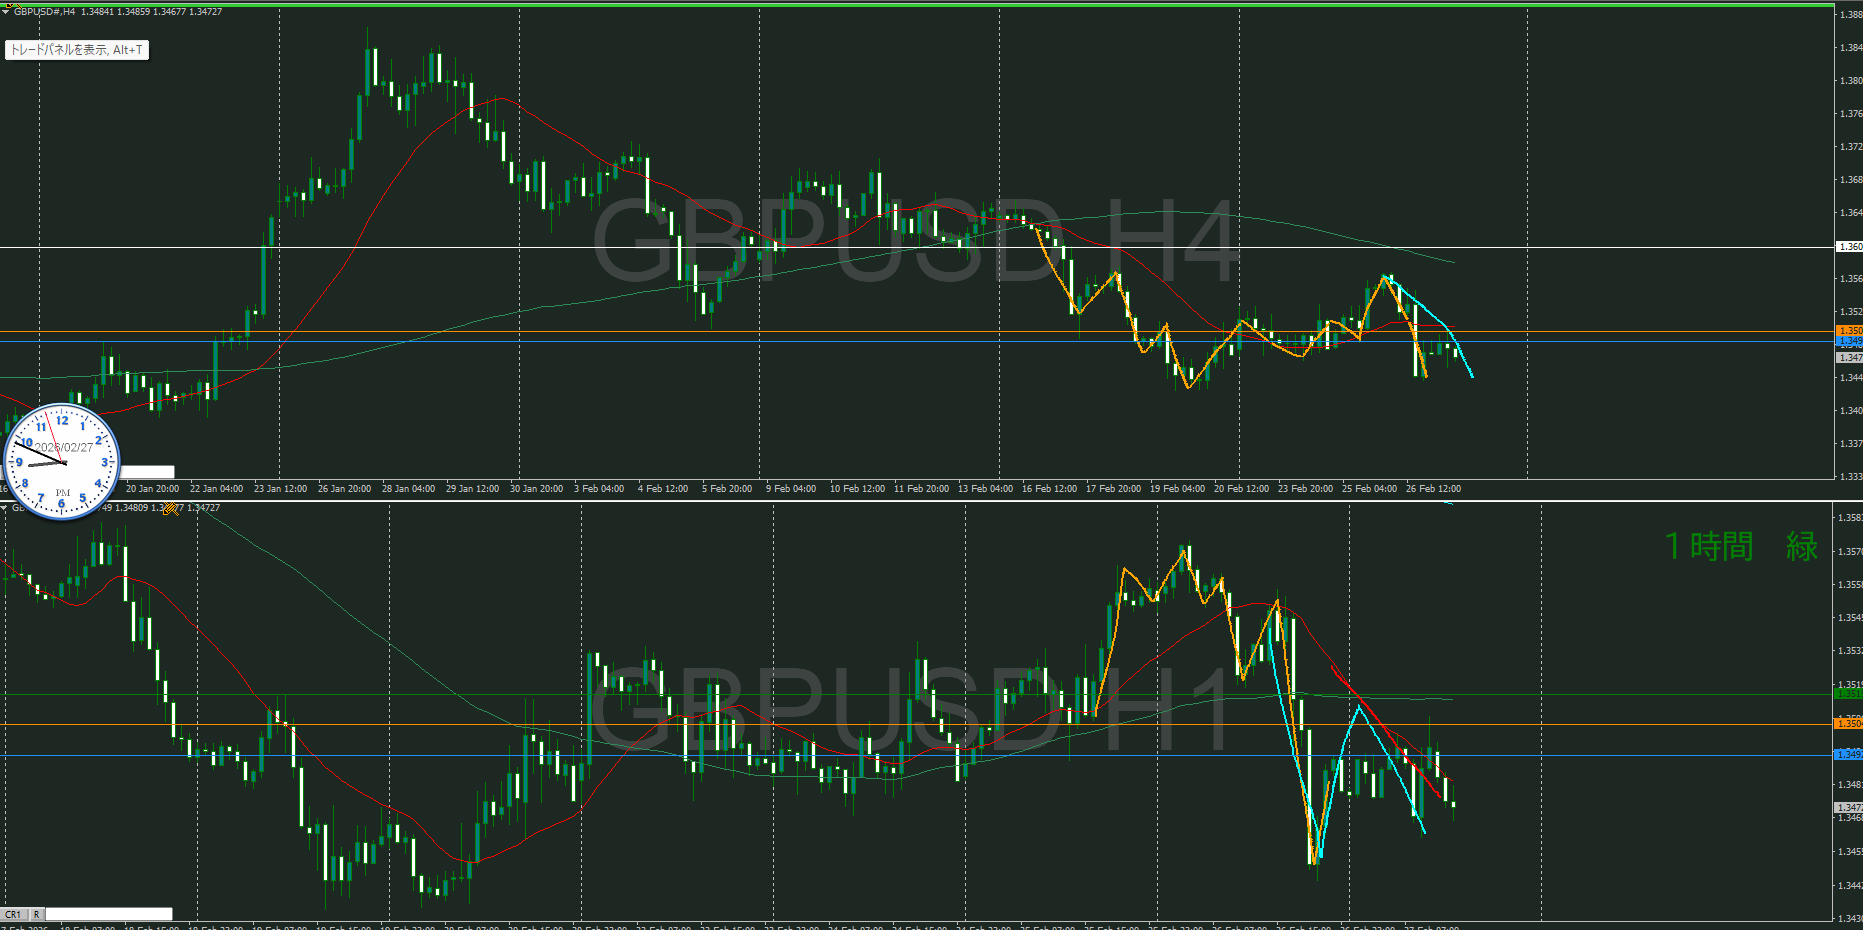Click the orange 1.350 price tag on H1 scale
1863x930 pixels.
click(x=1849, y=723)
